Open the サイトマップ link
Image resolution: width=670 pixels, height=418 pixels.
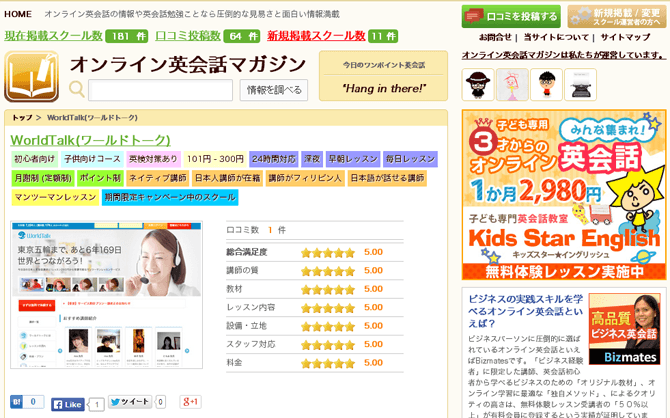[x=625, y=37]
